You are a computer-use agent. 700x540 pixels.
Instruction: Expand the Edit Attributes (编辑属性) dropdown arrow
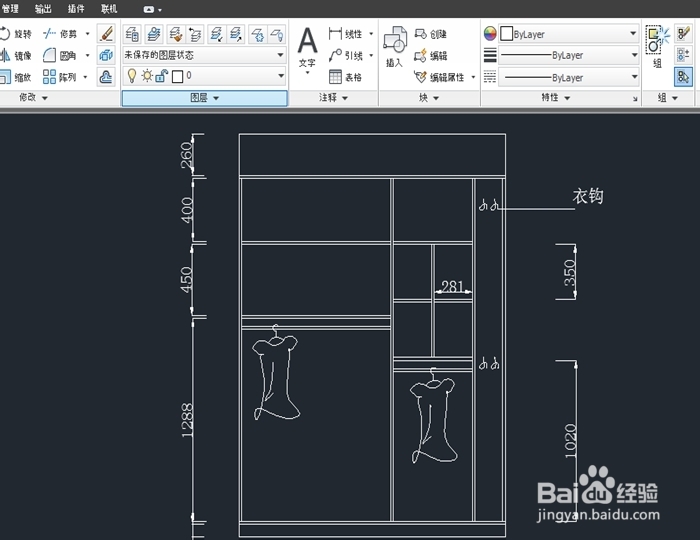click(473, 77)
